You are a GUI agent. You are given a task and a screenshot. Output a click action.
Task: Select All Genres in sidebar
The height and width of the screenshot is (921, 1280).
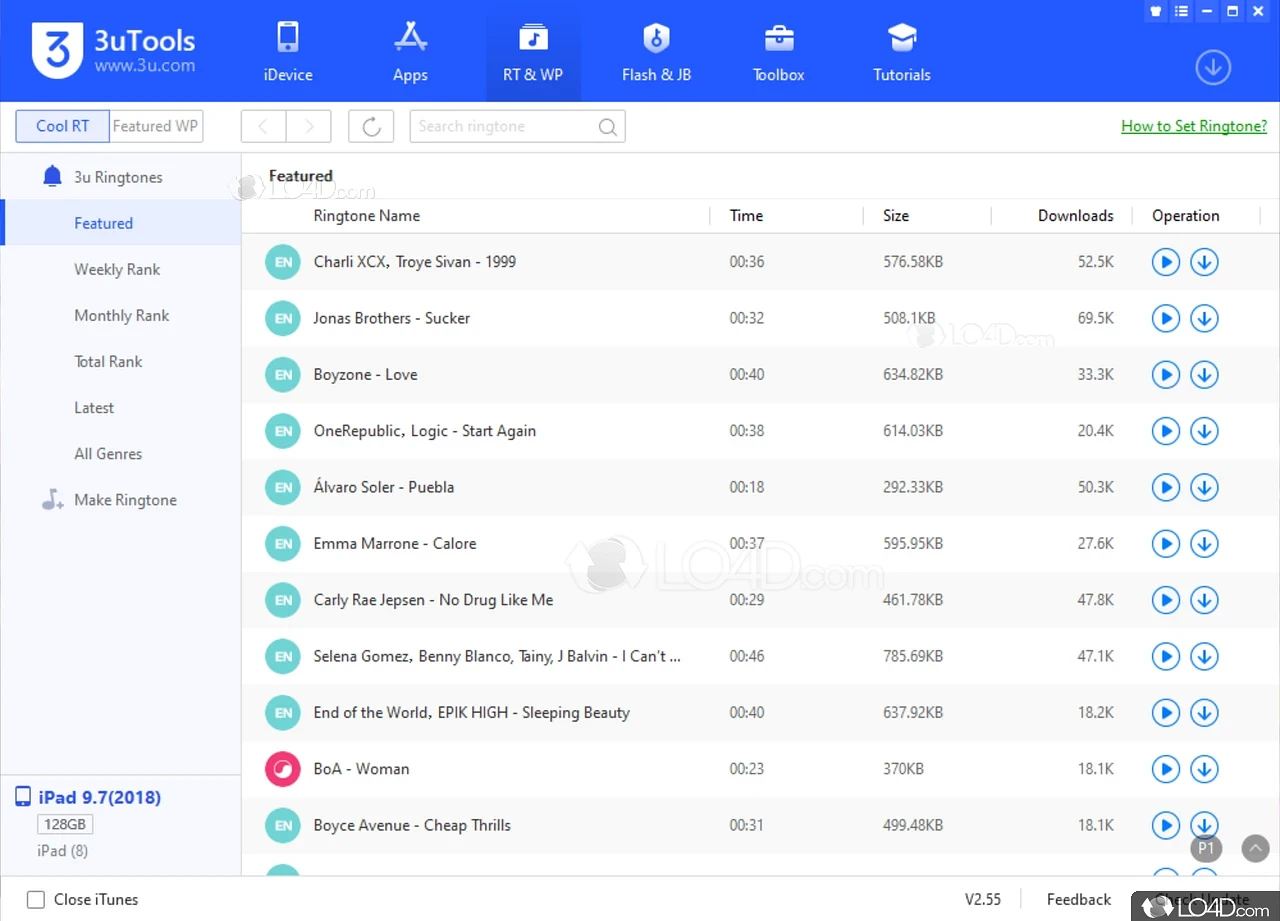coord(108,454)
